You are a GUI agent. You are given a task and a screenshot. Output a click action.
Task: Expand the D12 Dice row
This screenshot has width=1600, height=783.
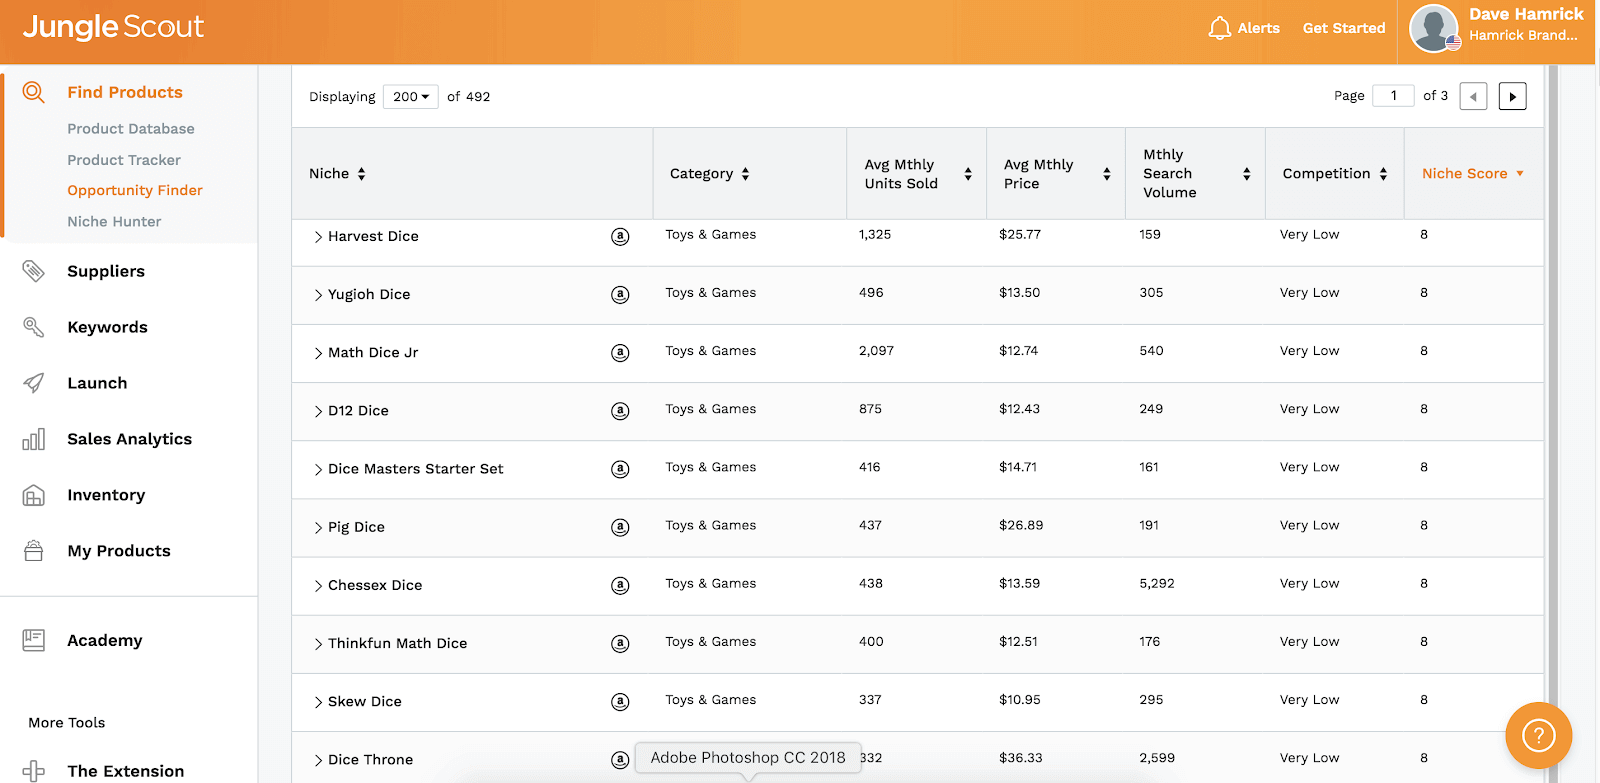pos(318,411)
